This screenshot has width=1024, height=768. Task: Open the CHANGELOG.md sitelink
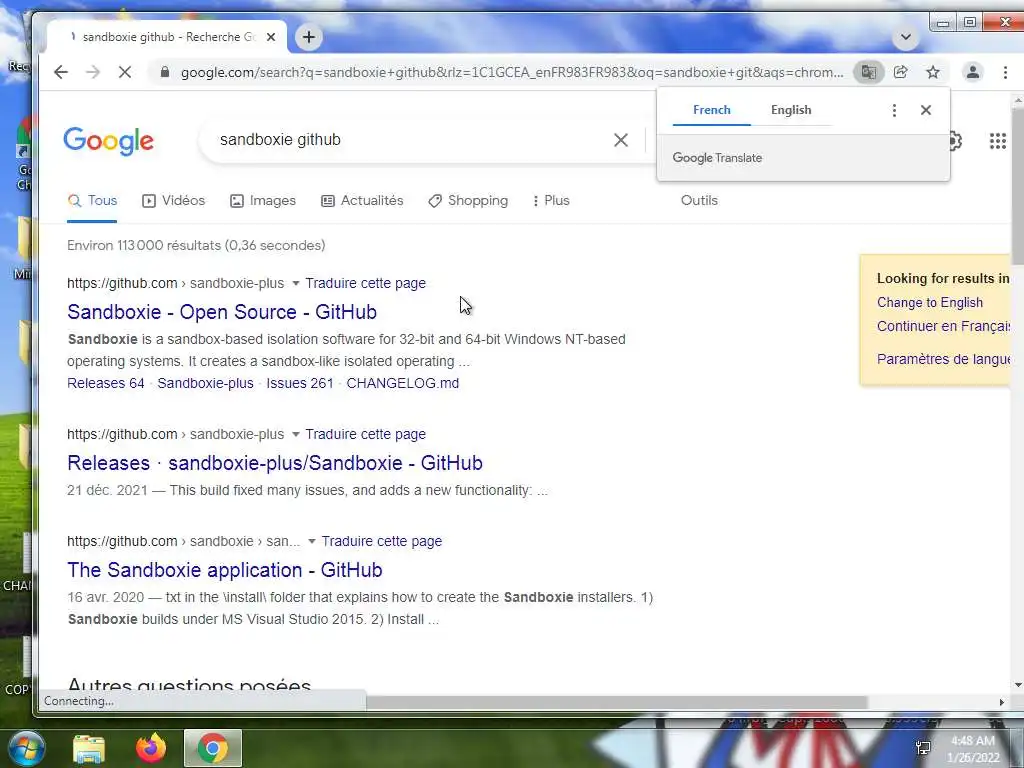click(402, 383)
